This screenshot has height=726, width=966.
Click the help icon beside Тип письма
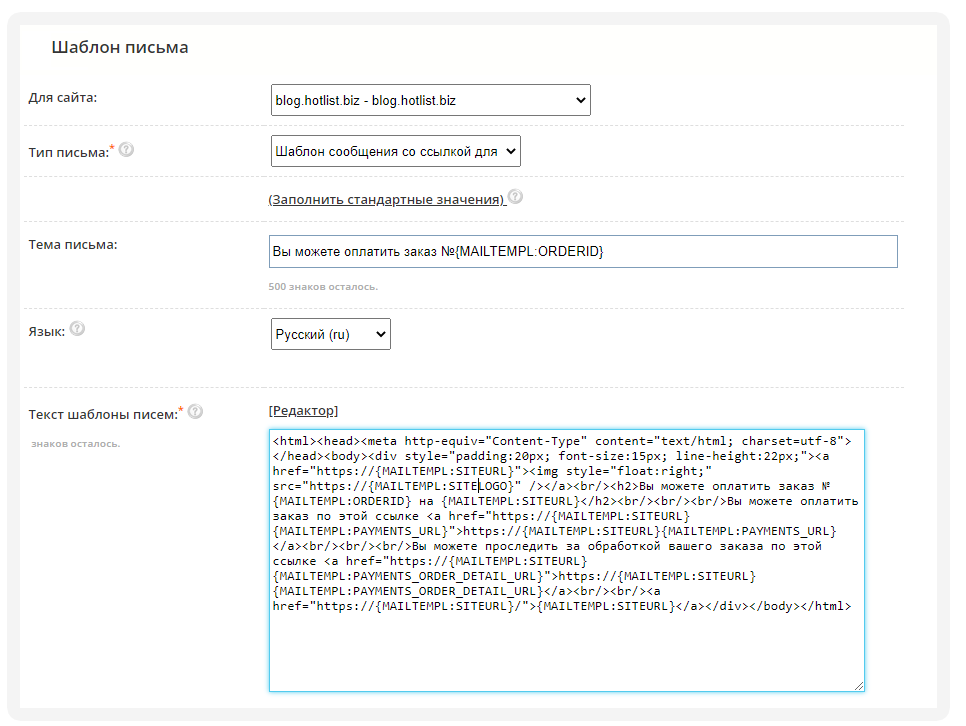pos(126,150)
